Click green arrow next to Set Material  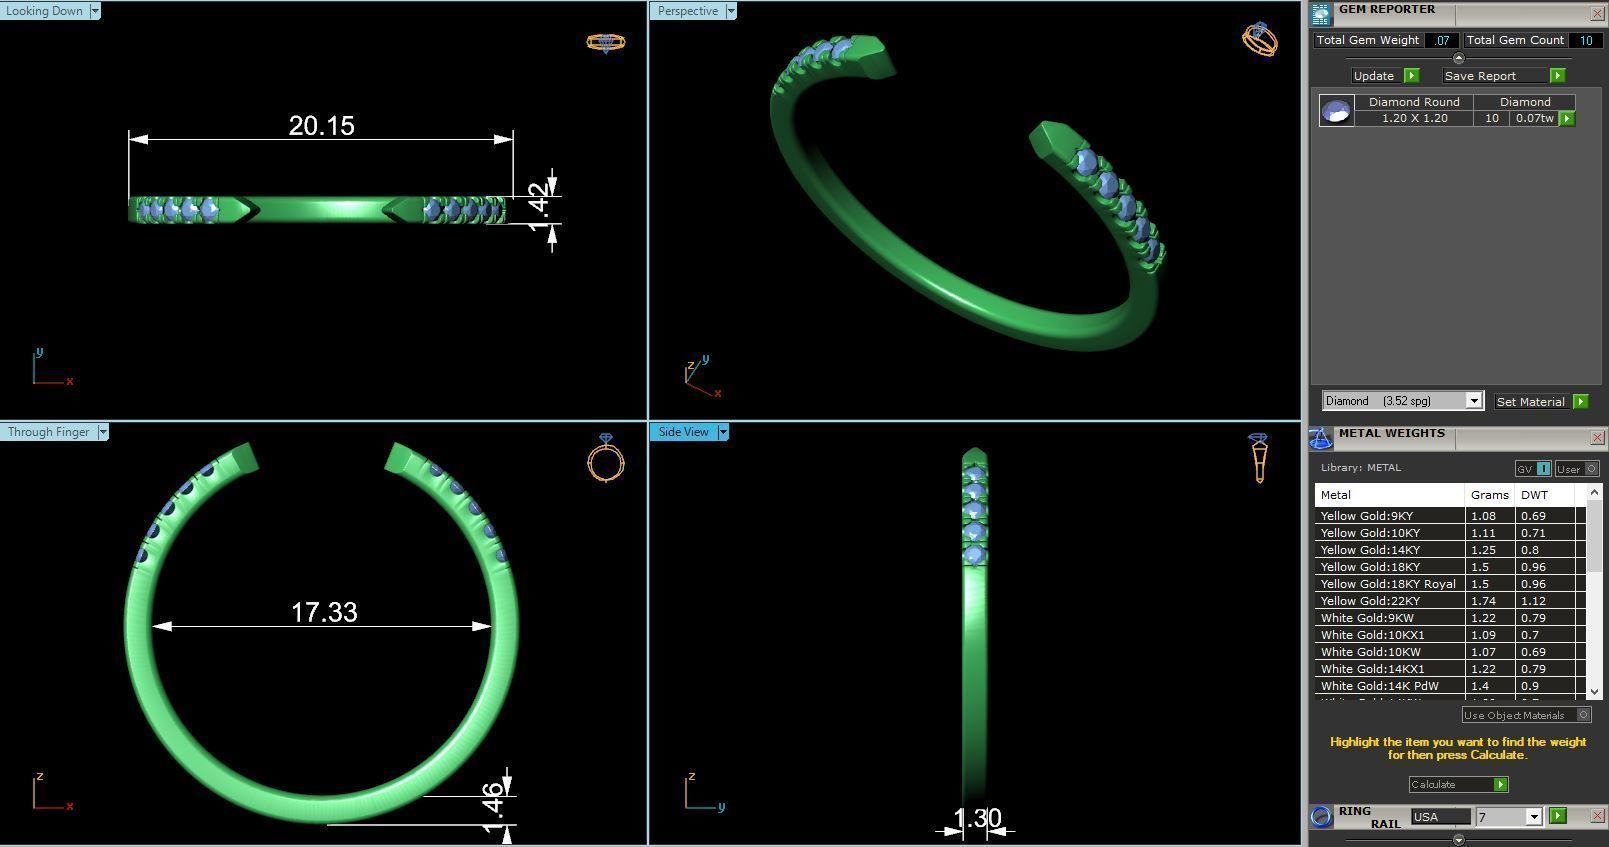1580,401
